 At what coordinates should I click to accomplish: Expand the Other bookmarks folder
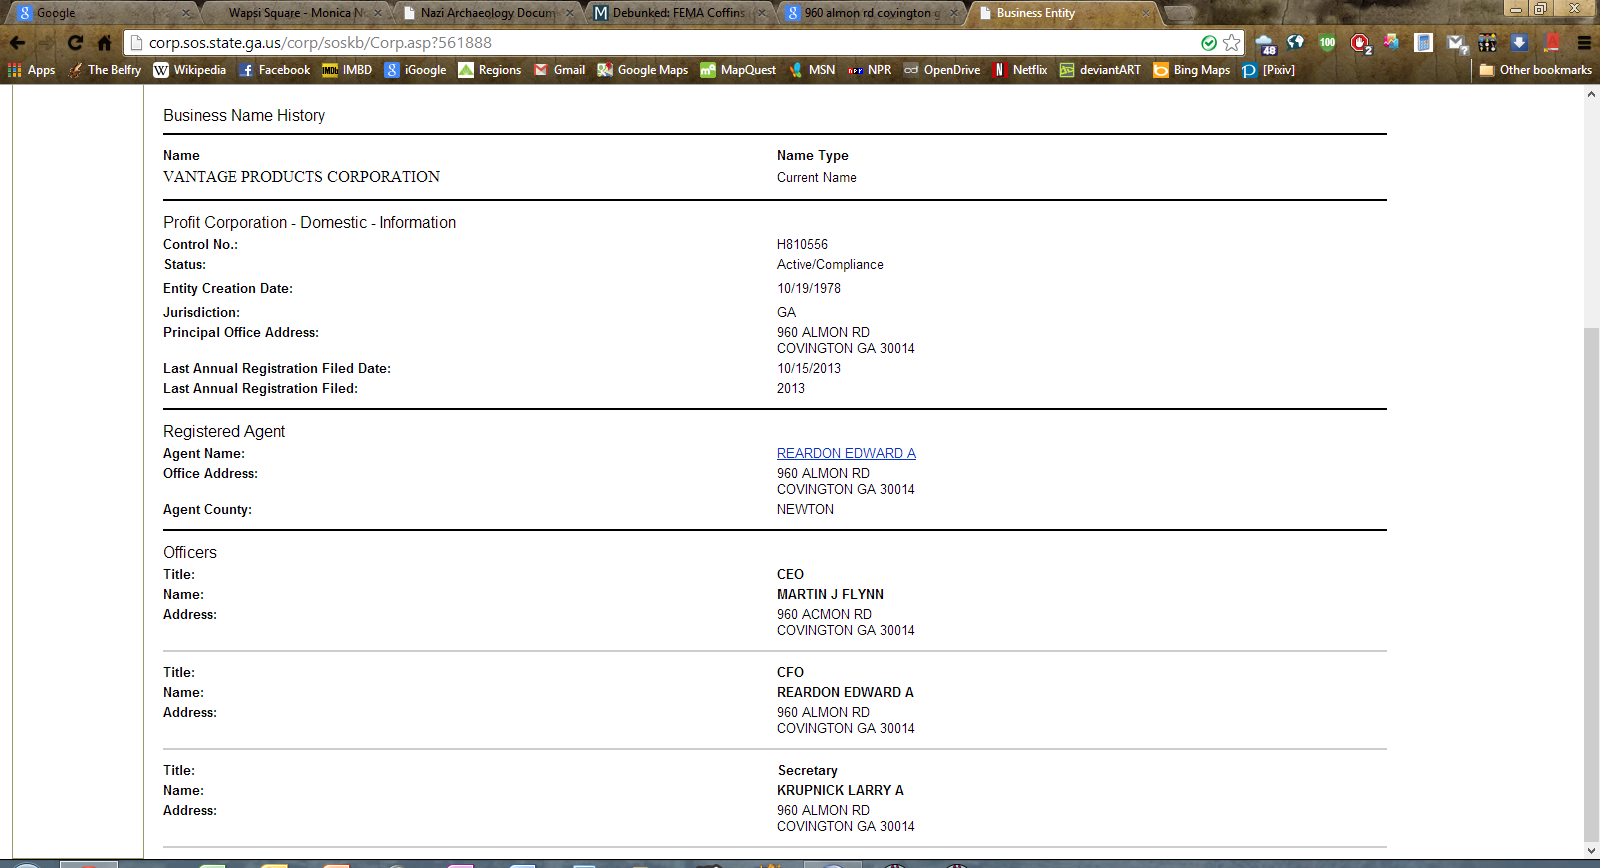[x=1535, y=70]
